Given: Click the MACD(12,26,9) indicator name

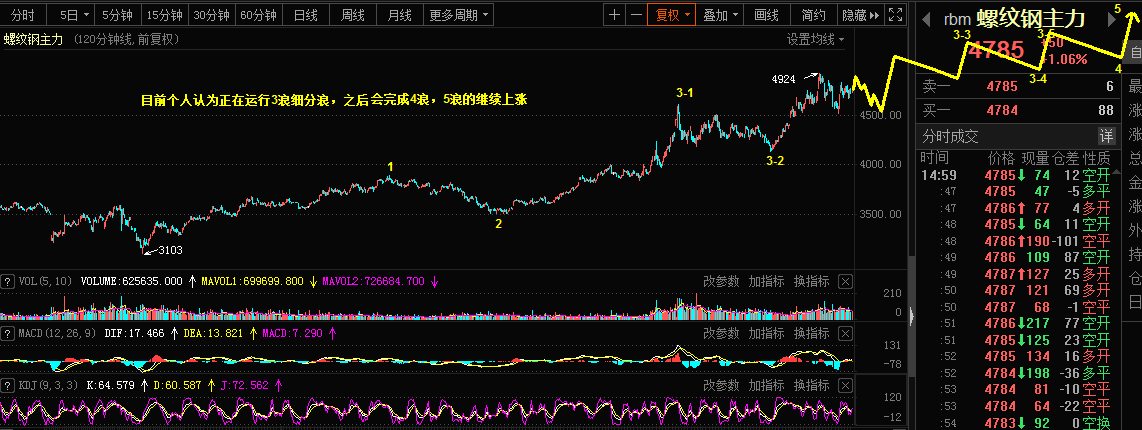Looking at the screenshot, I should [56, 333].
